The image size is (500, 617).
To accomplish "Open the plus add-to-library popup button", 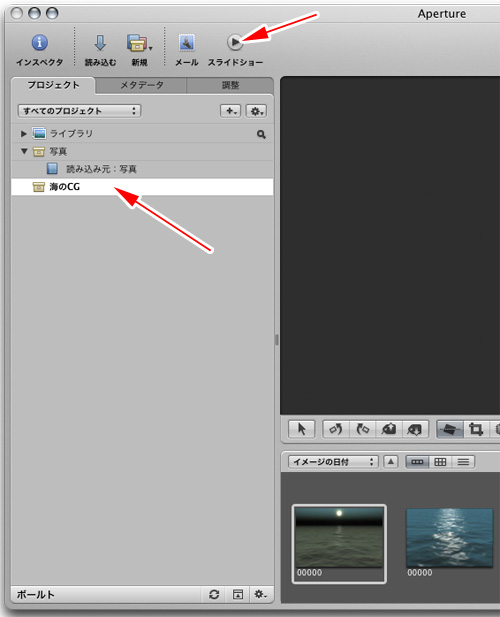I will pyautogui.click(x=231, y=111).
